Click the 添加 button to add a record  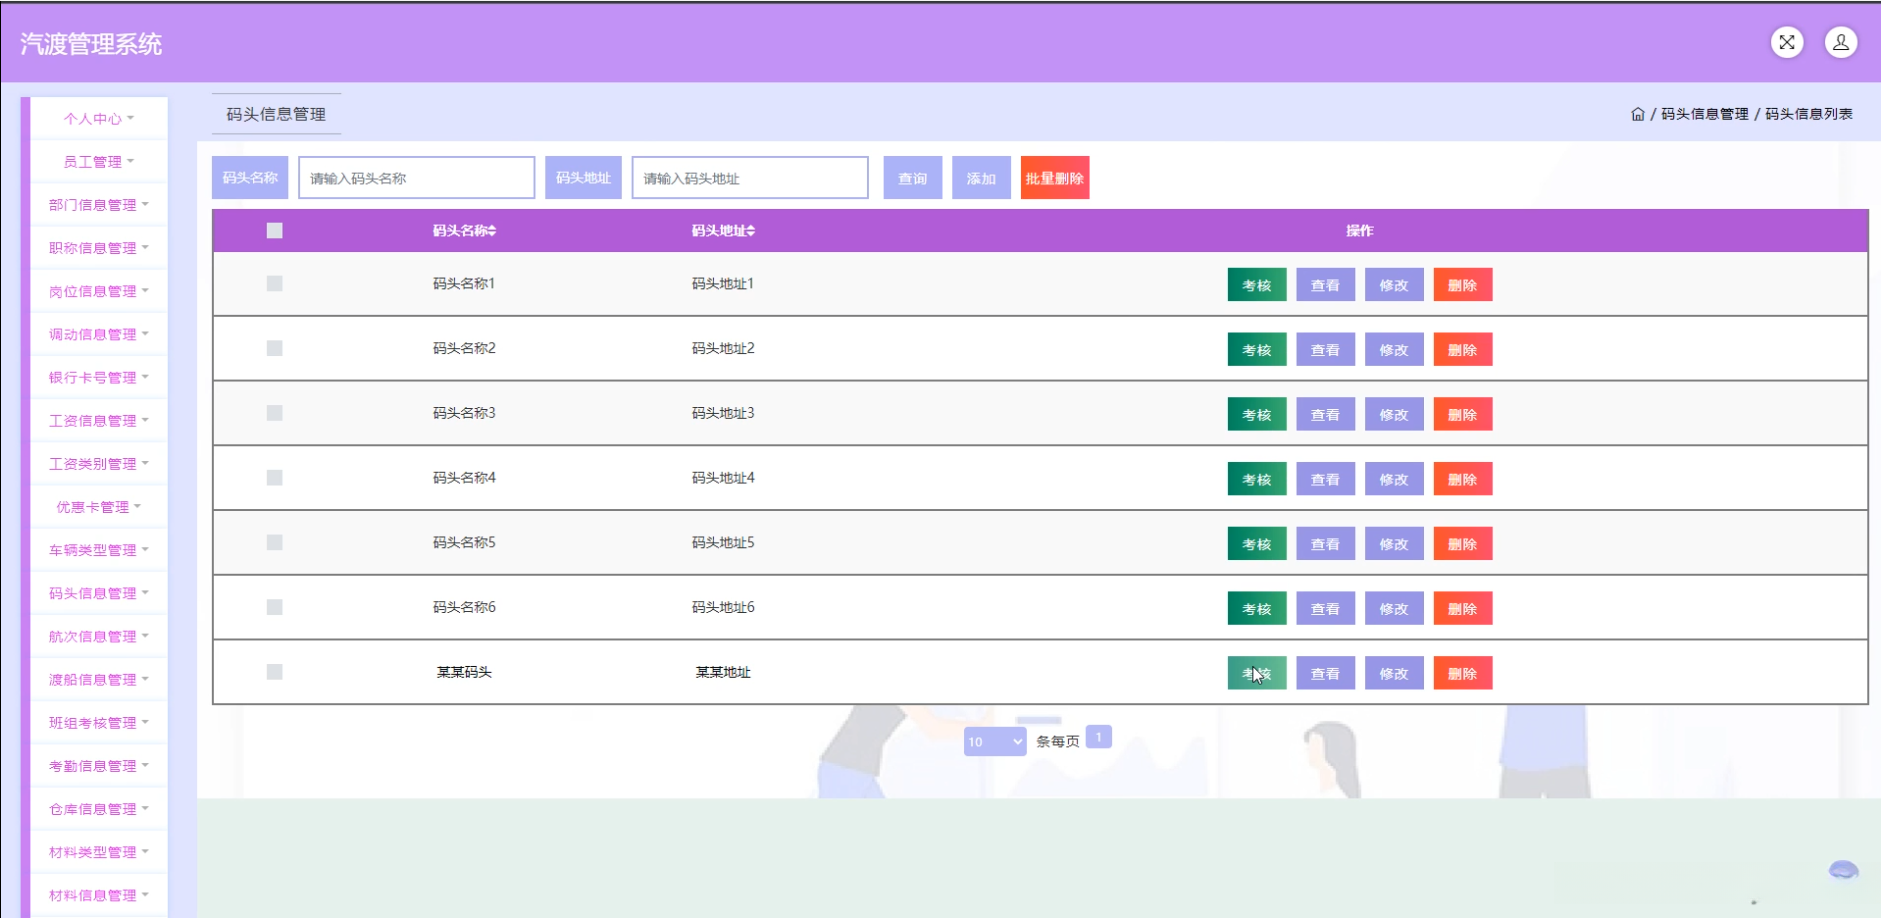click(x=981, y=178)
